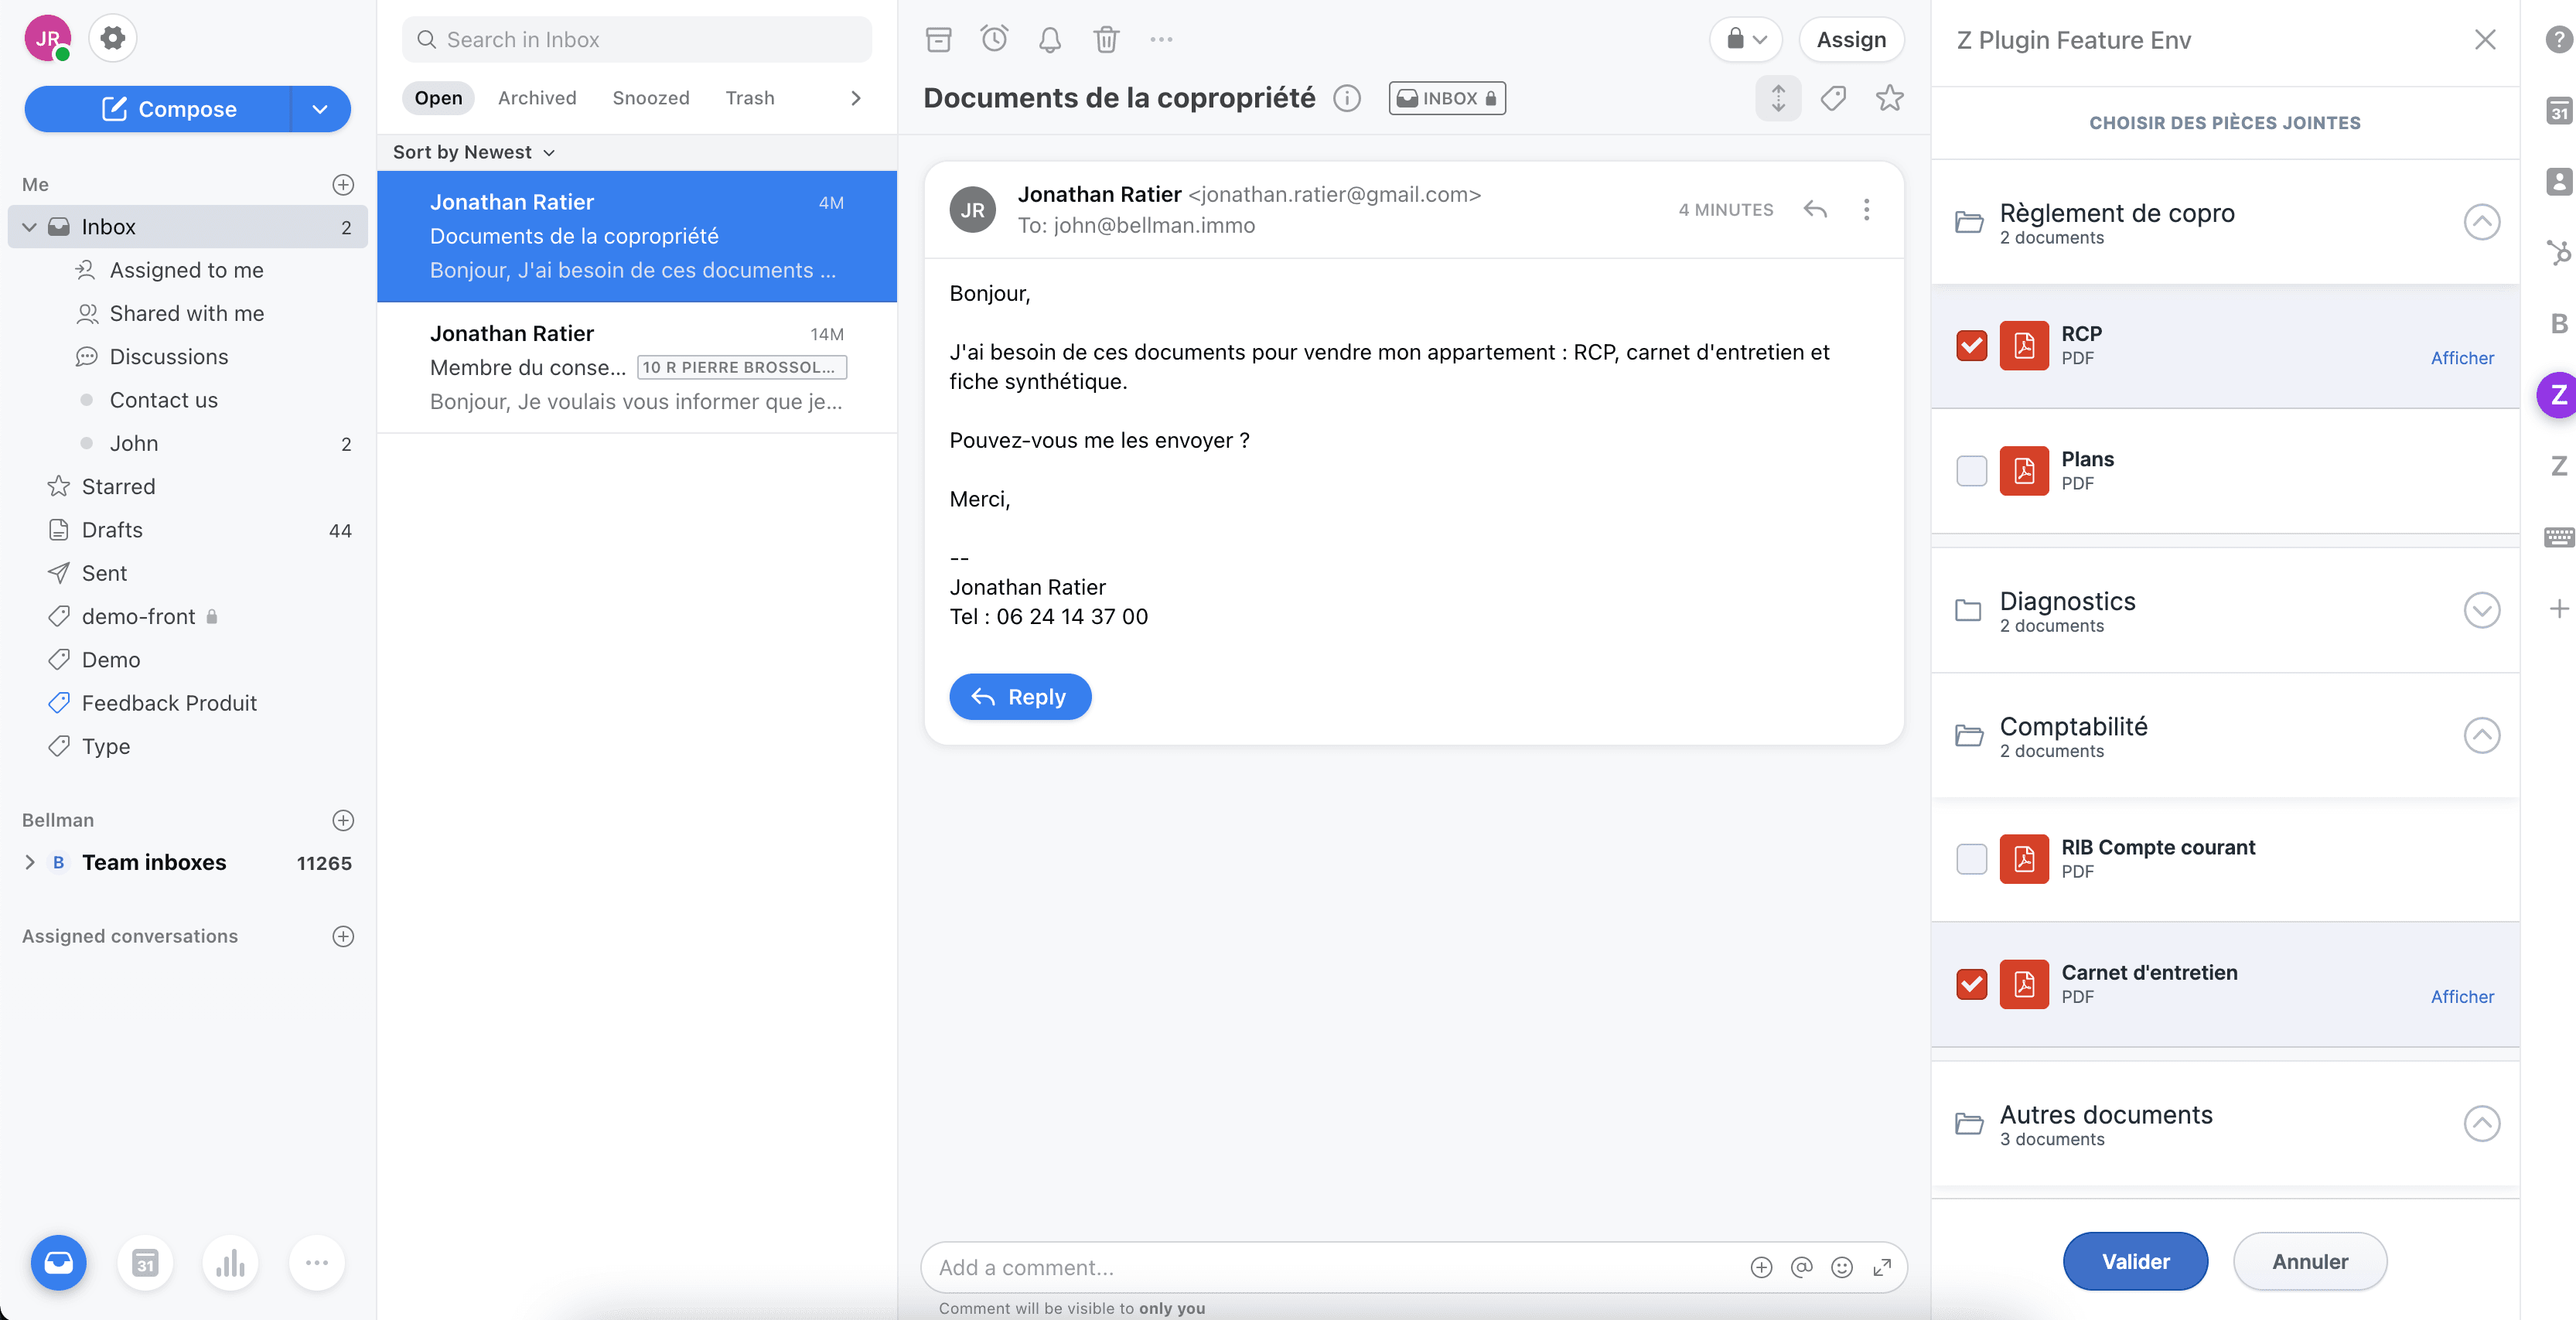
Task: Open the contacts plugin in the right rail
Action: pos(2558,182)
